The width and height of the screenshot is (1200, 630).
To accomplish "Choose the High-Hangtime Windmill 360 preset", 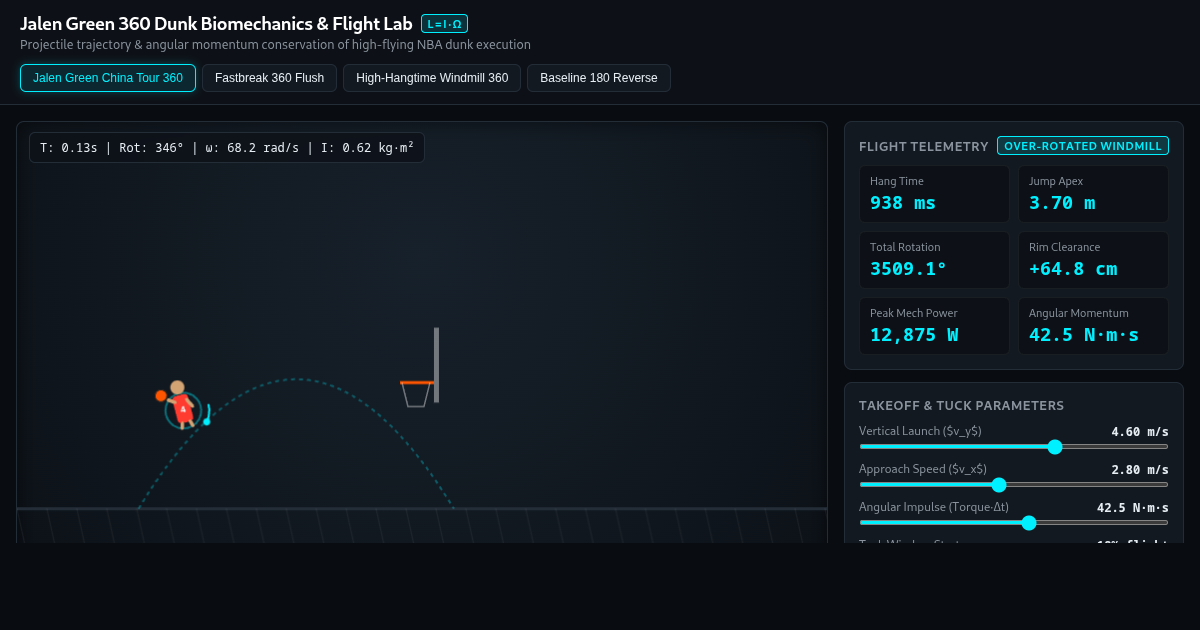I will point(432,78).
